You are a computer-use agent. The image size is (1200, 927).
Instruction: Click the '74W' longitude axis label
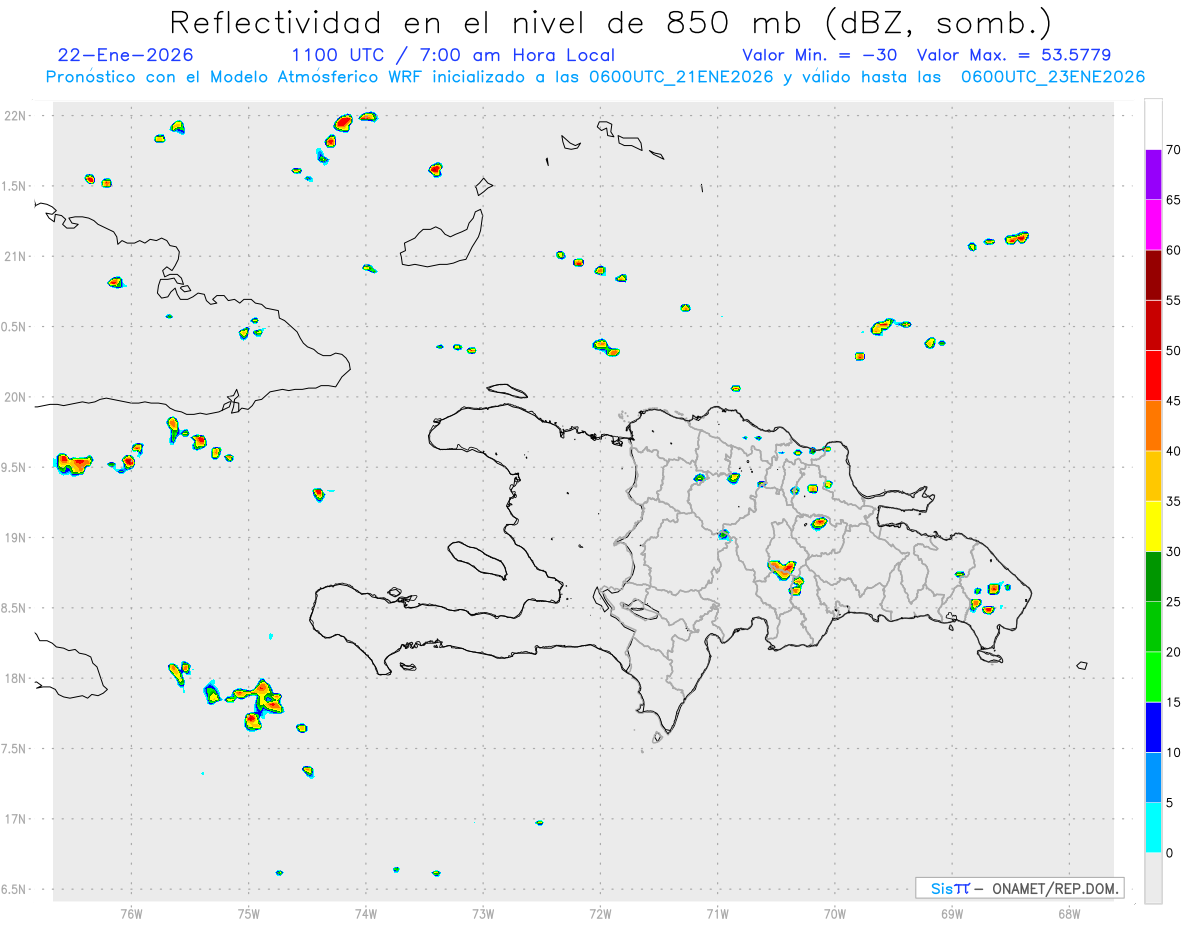click(366, 913)
